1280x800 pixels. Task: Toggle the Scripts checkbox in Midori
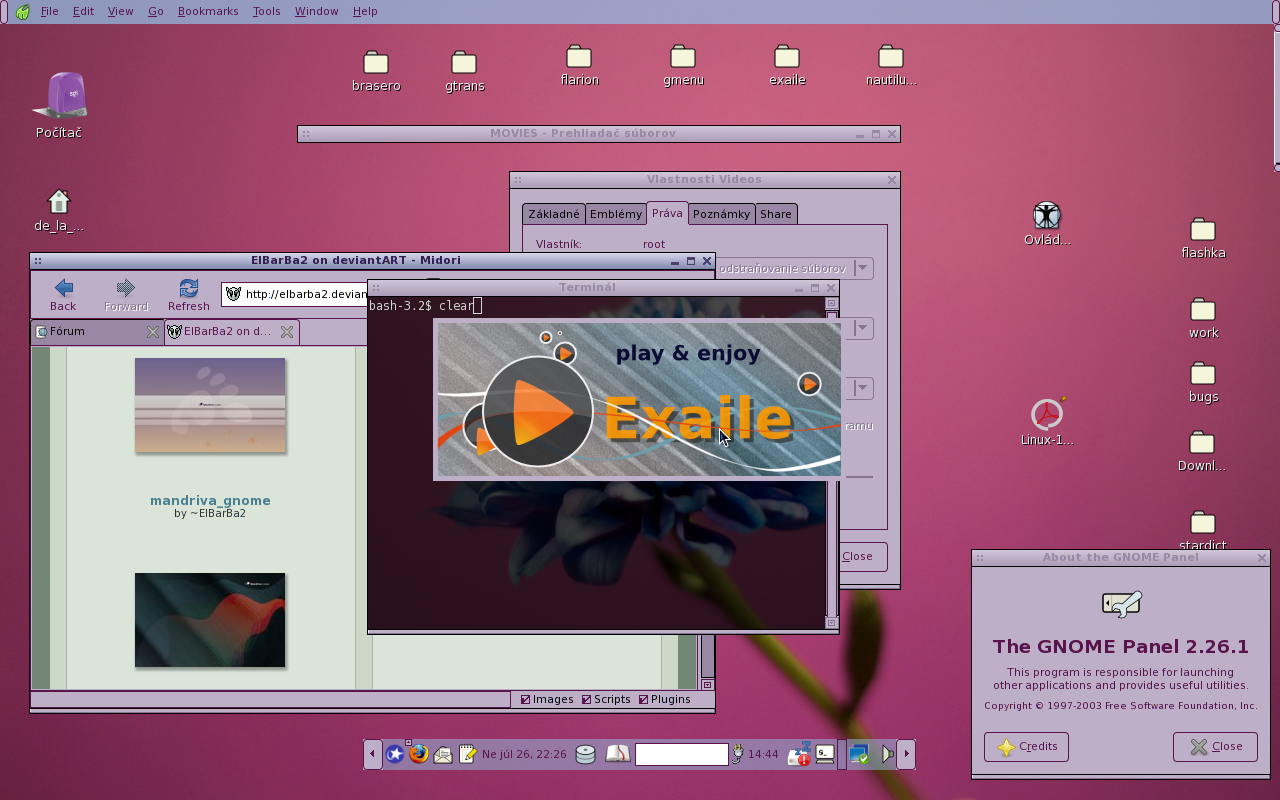click(606, 699)
